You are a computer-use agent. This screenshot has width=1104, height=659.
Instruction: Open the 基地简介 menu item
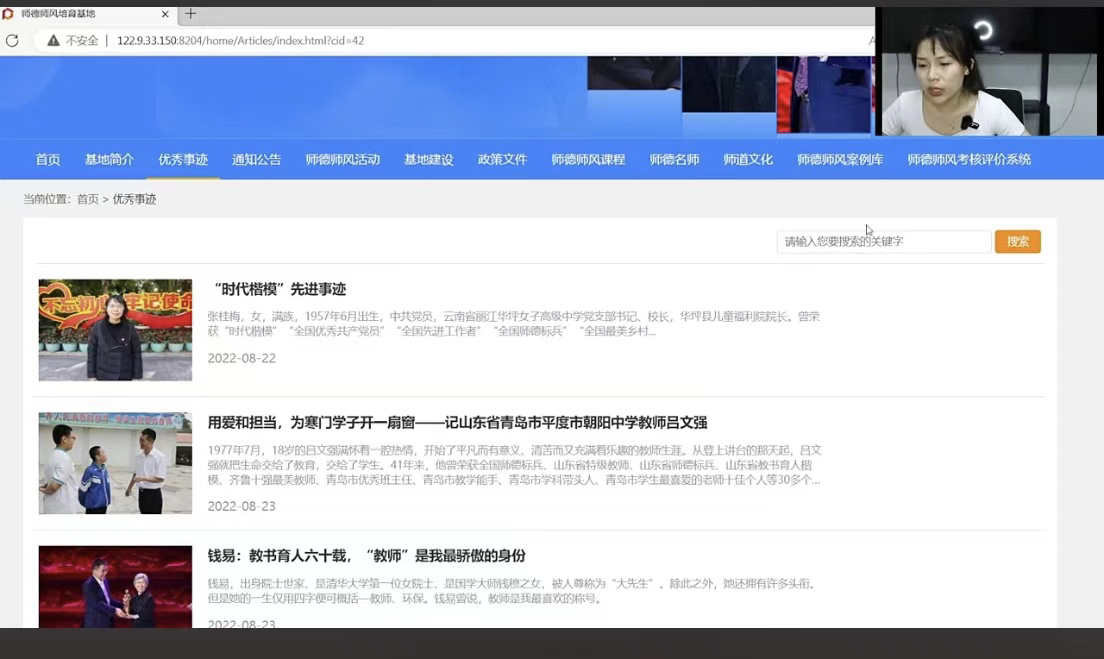(x=109, y=160)
